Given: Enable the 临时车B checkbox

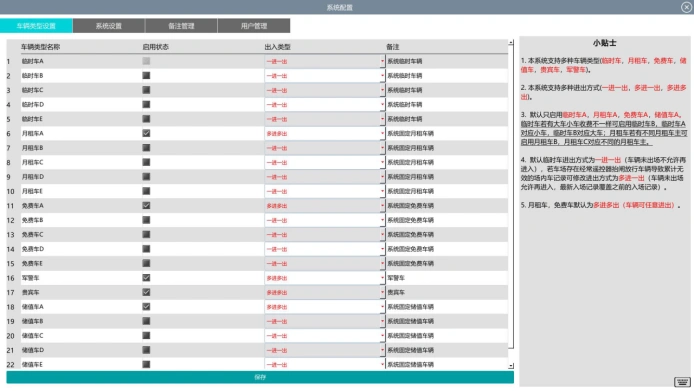Looking at the screenshot, I should pyautogui.click(x=146, y=76).
